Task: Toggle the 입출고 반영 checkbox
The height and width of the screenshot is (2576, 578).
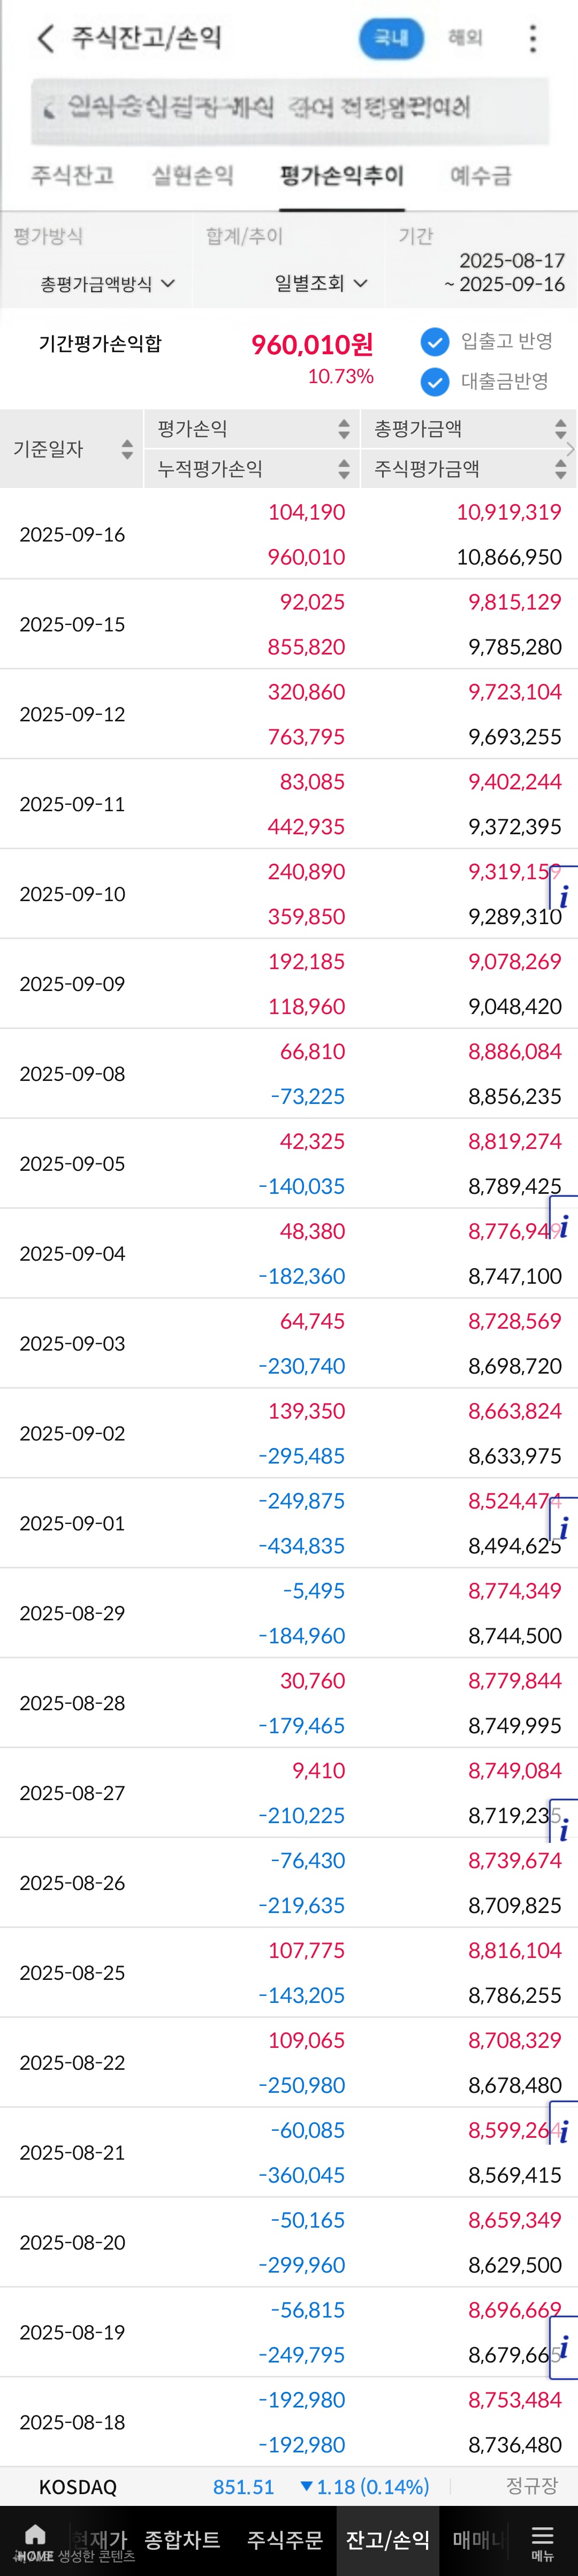Action: 435,342
